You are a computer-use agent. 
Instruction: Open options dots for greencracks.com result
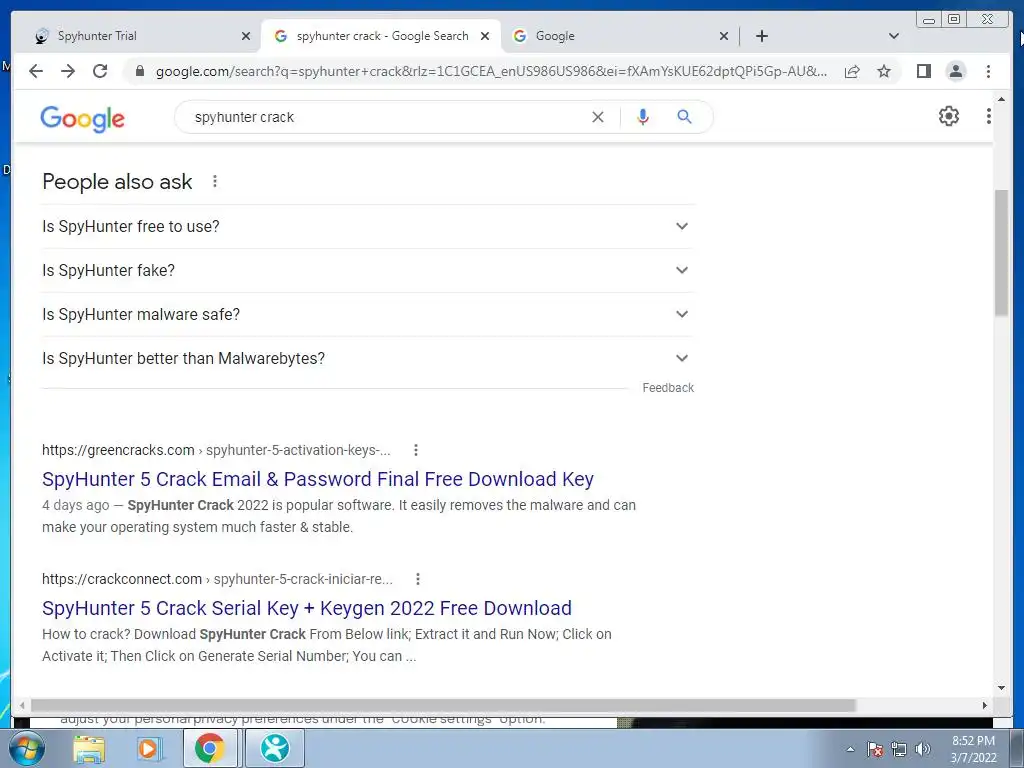(x=416, y=450)
